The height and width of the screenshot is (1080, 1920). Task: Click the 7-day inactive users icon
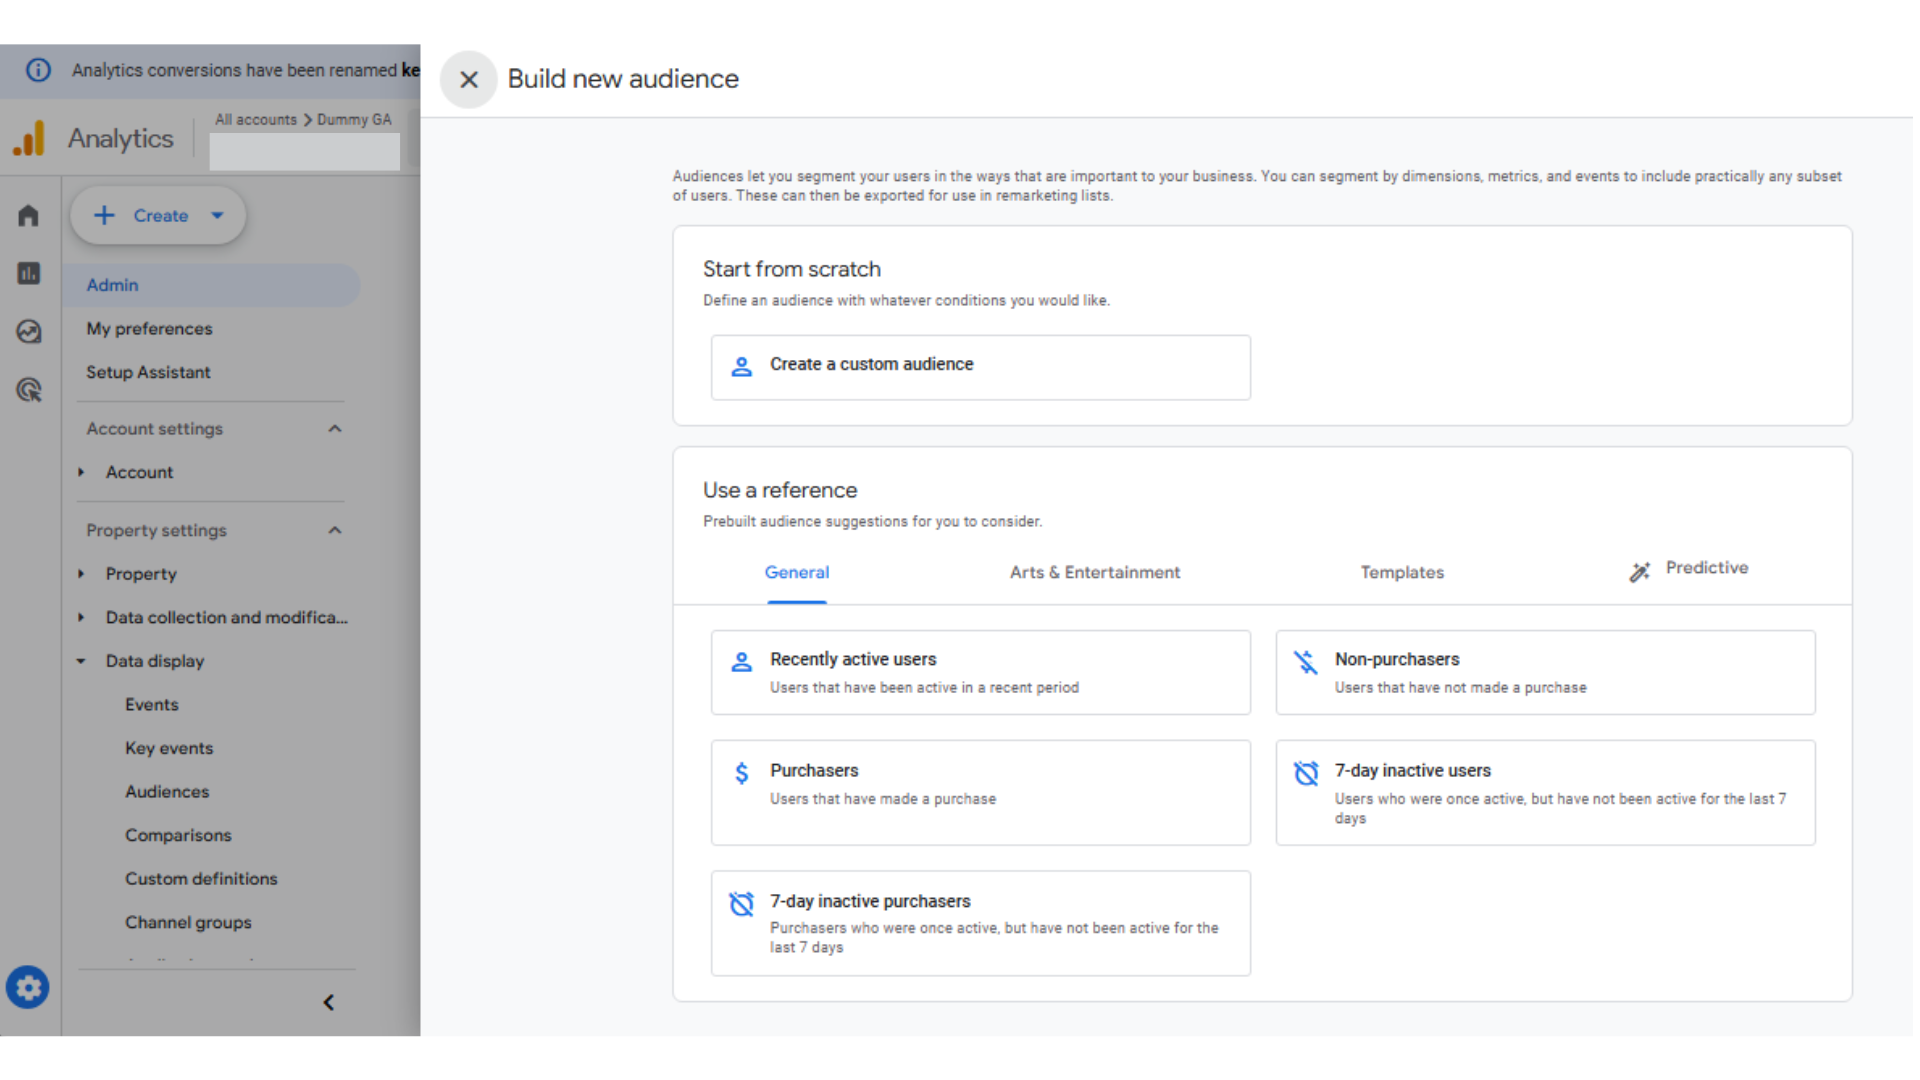click(1305, 770)
